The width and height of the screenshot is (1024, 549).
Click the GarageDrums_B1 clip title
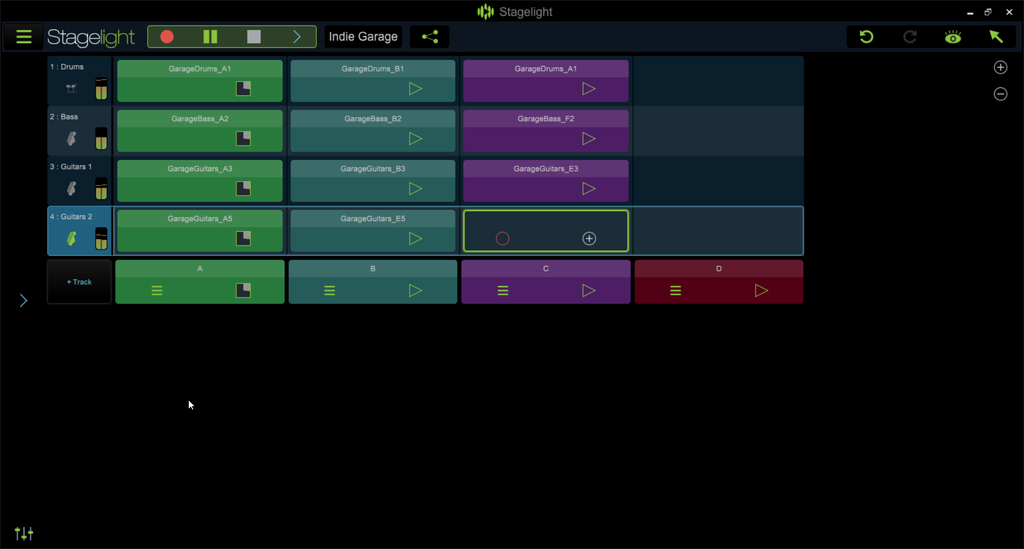pos(373,69)
